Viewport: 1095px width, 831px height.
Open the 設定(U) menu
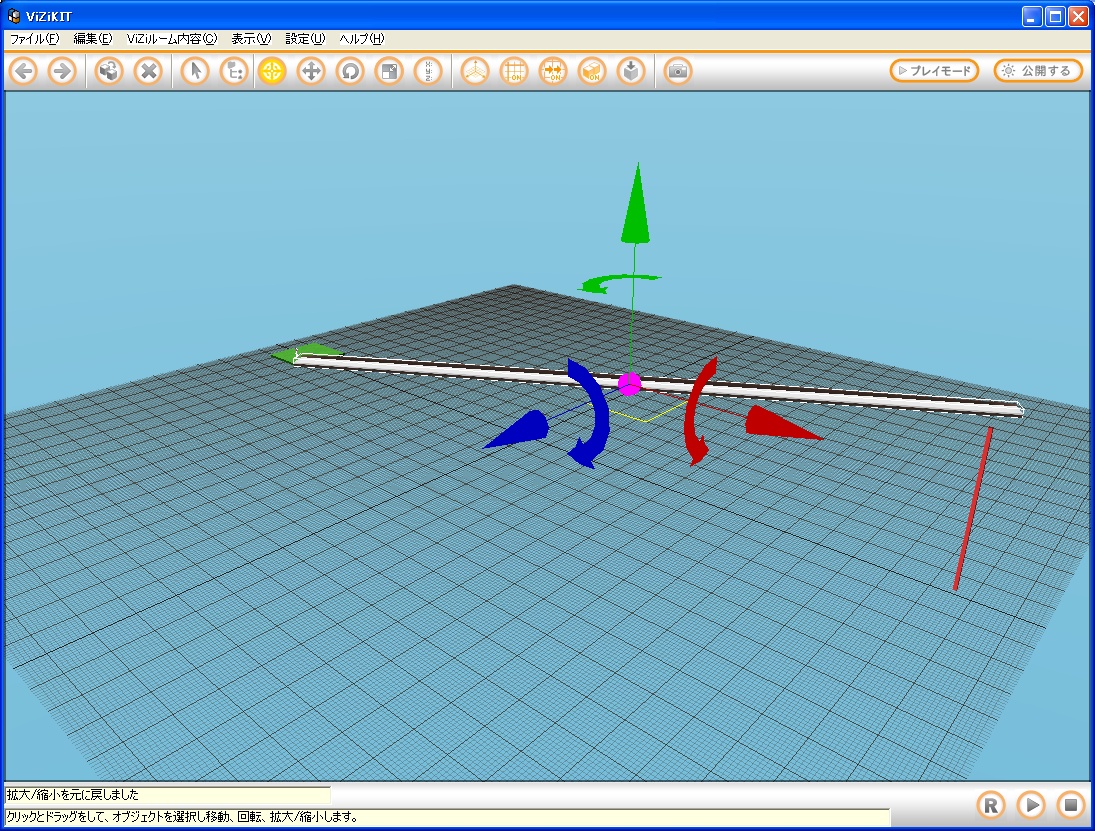[x=305, y=39]
